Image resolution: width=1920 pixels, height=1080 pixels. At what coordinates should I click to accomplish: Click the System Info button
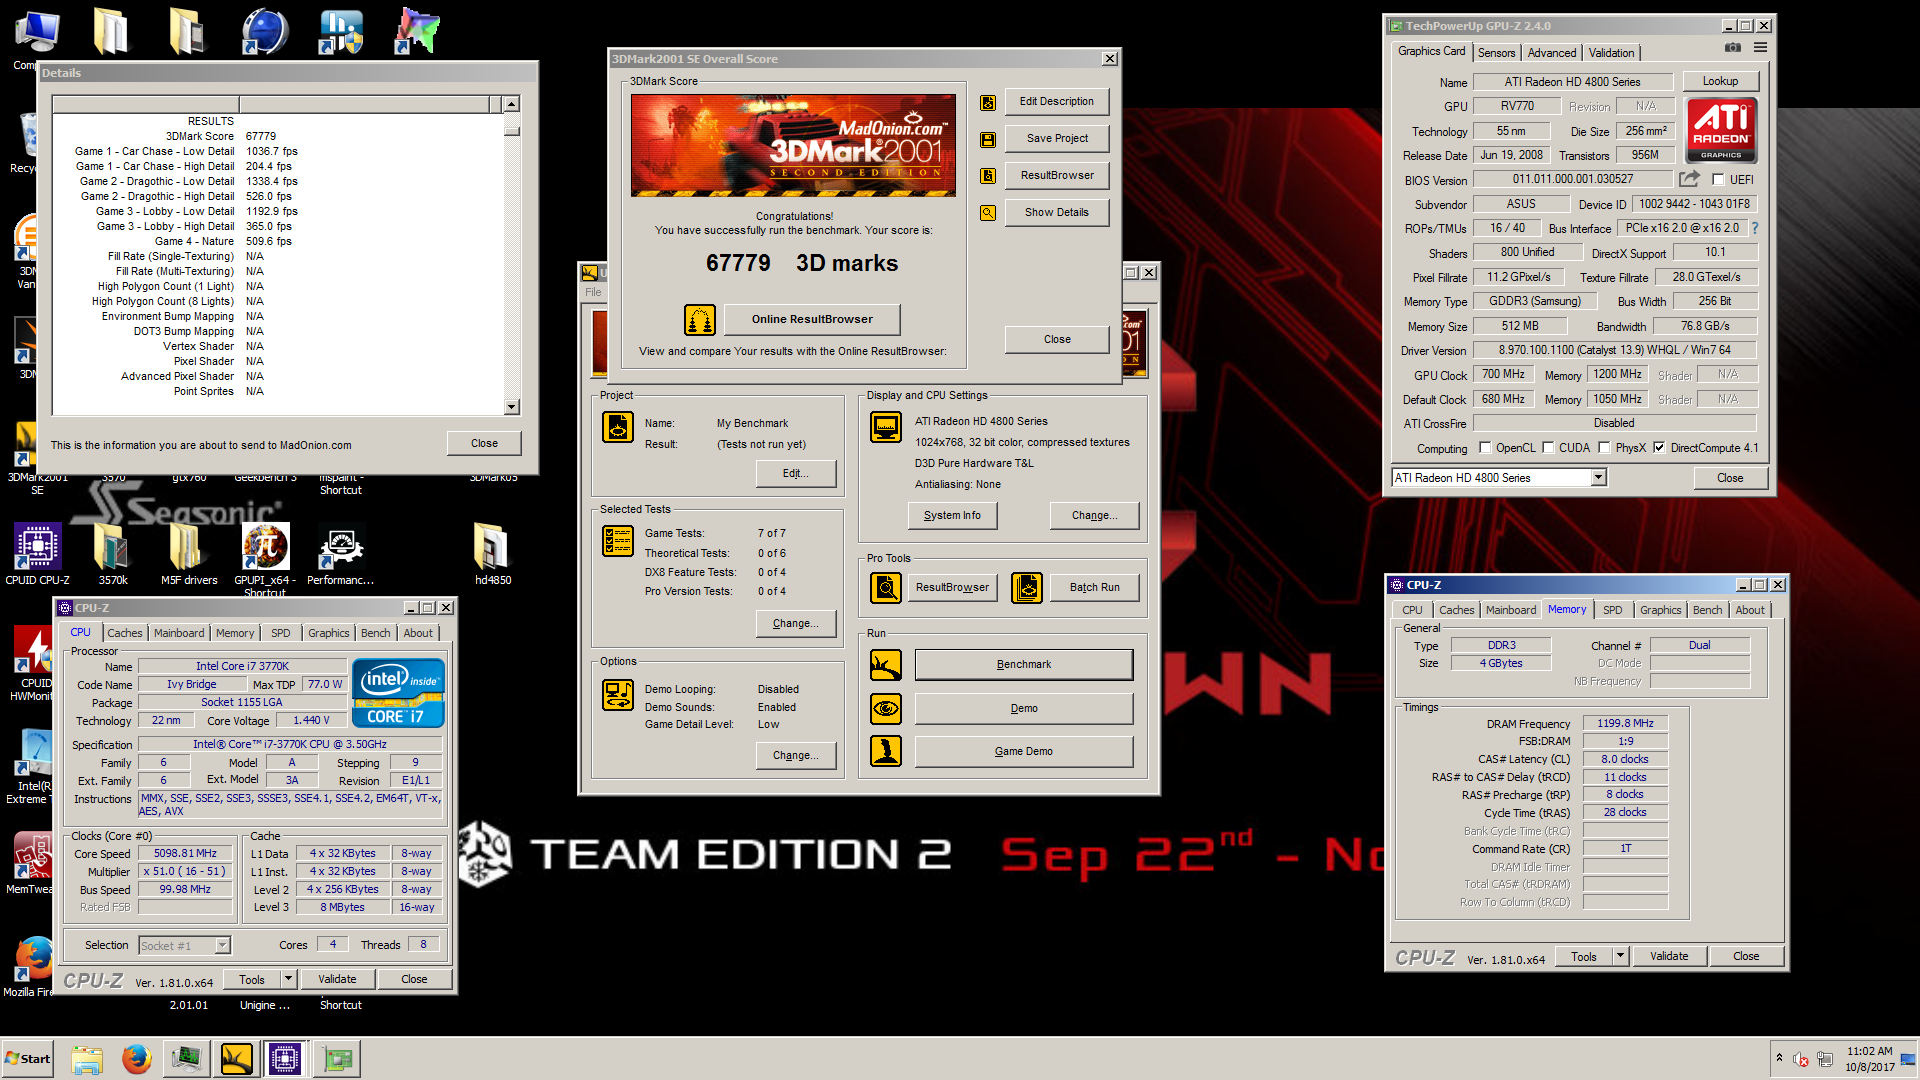point(952,515)
